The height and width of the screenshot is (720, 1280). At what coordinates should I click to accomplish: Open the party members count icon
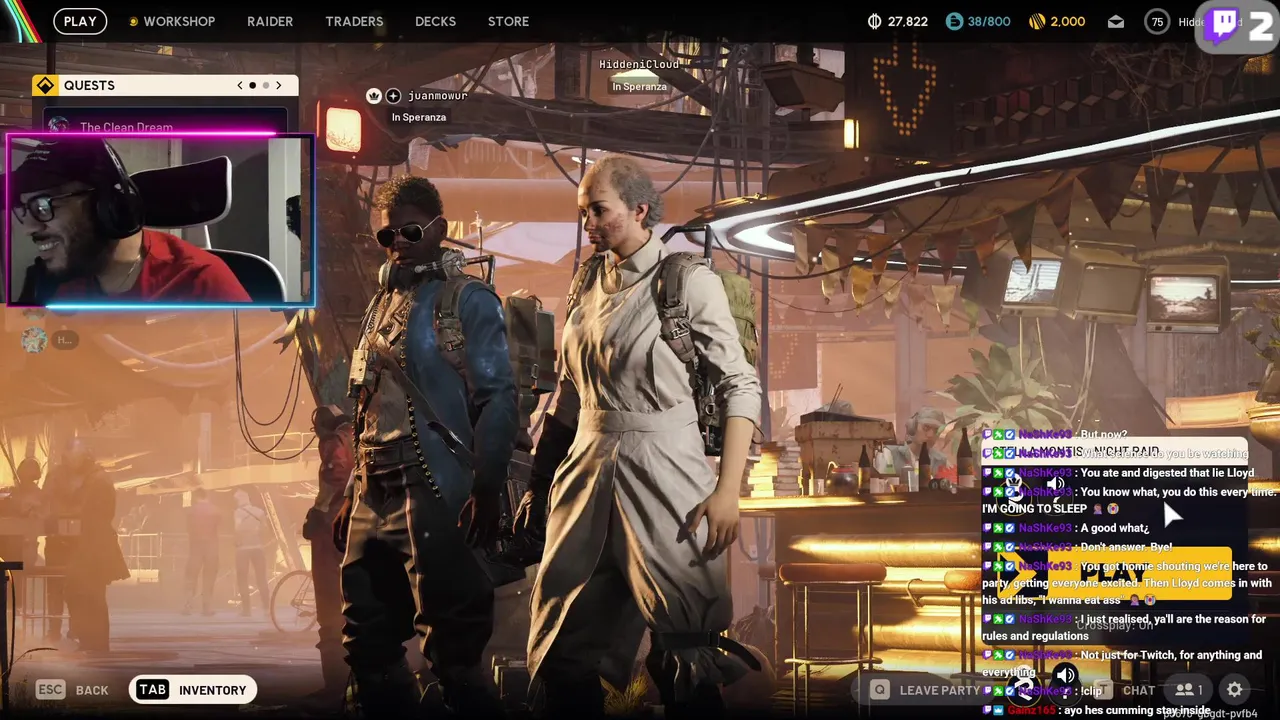pos(1189,690)
